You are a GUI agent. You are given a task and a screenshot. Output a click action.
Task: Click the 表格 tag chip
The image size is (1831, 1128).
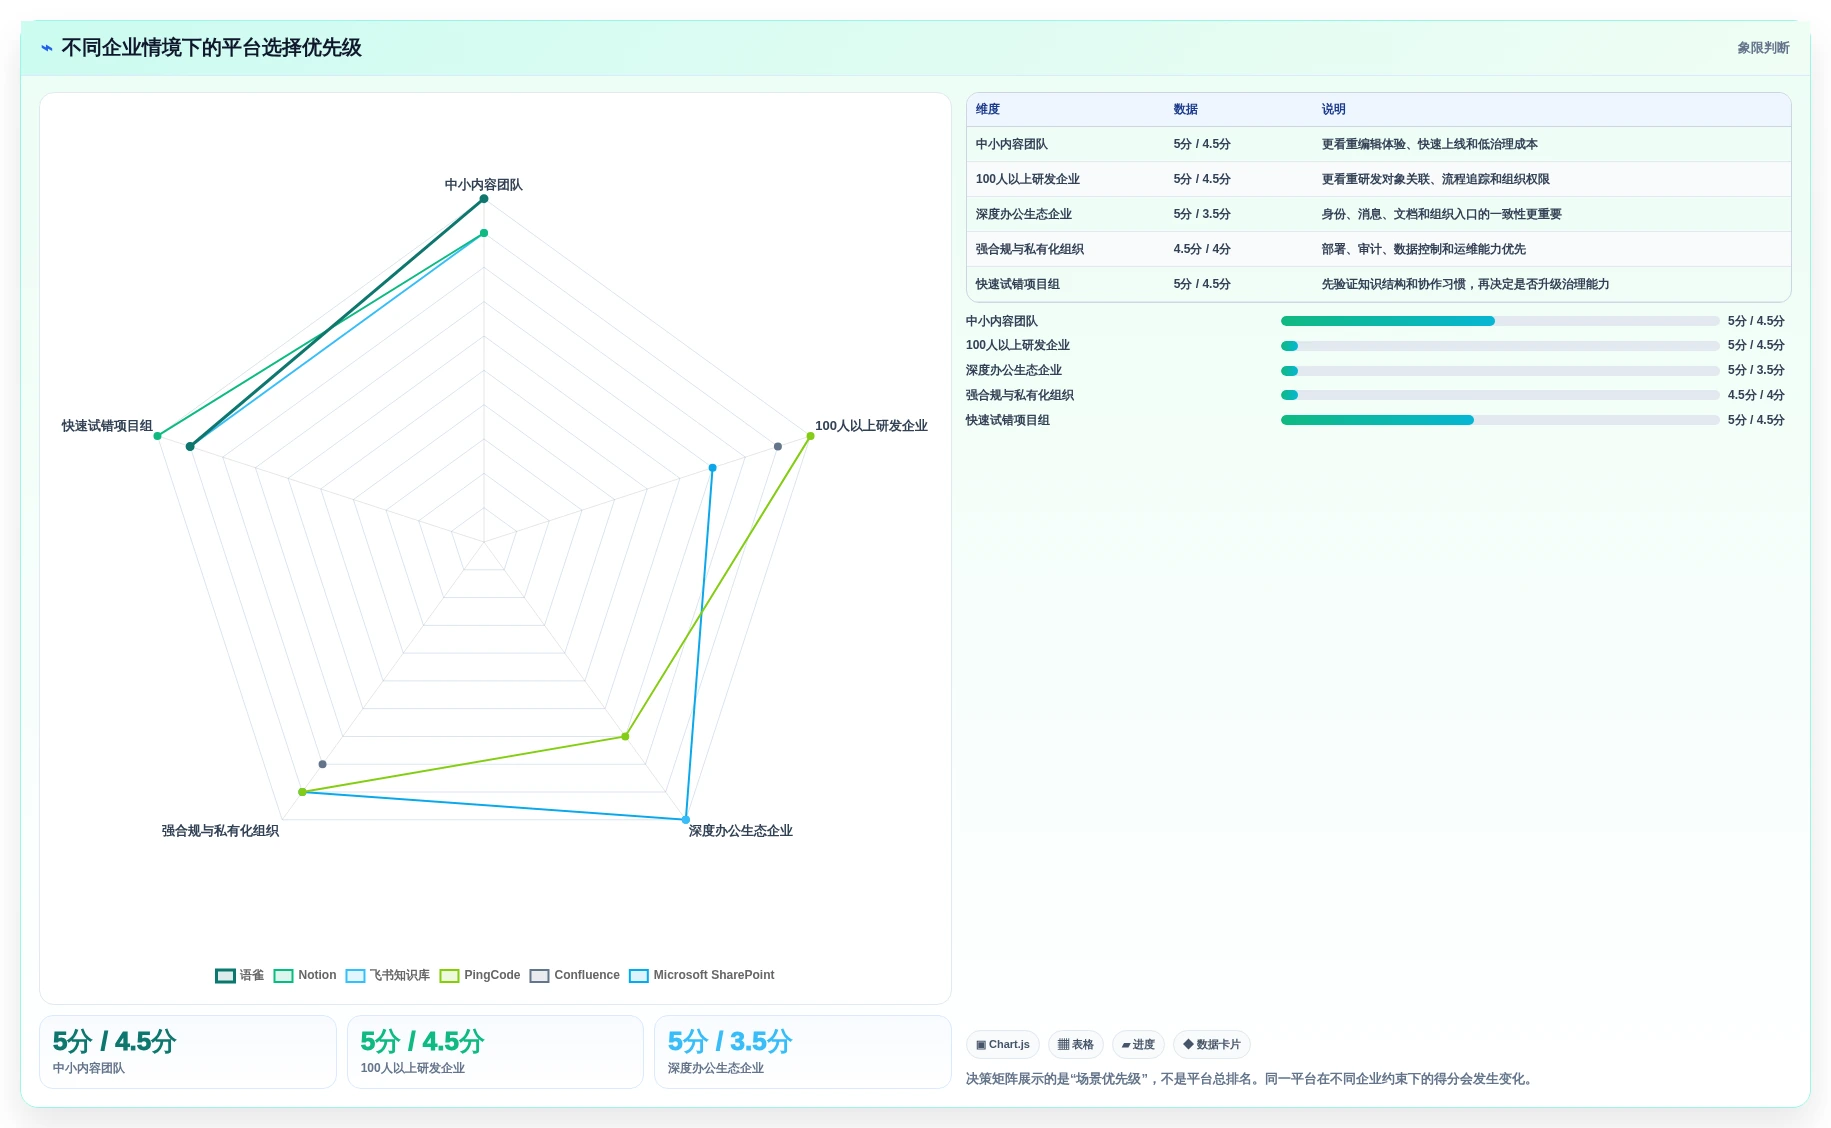pyautogui.click(x=1076, y=1044)
